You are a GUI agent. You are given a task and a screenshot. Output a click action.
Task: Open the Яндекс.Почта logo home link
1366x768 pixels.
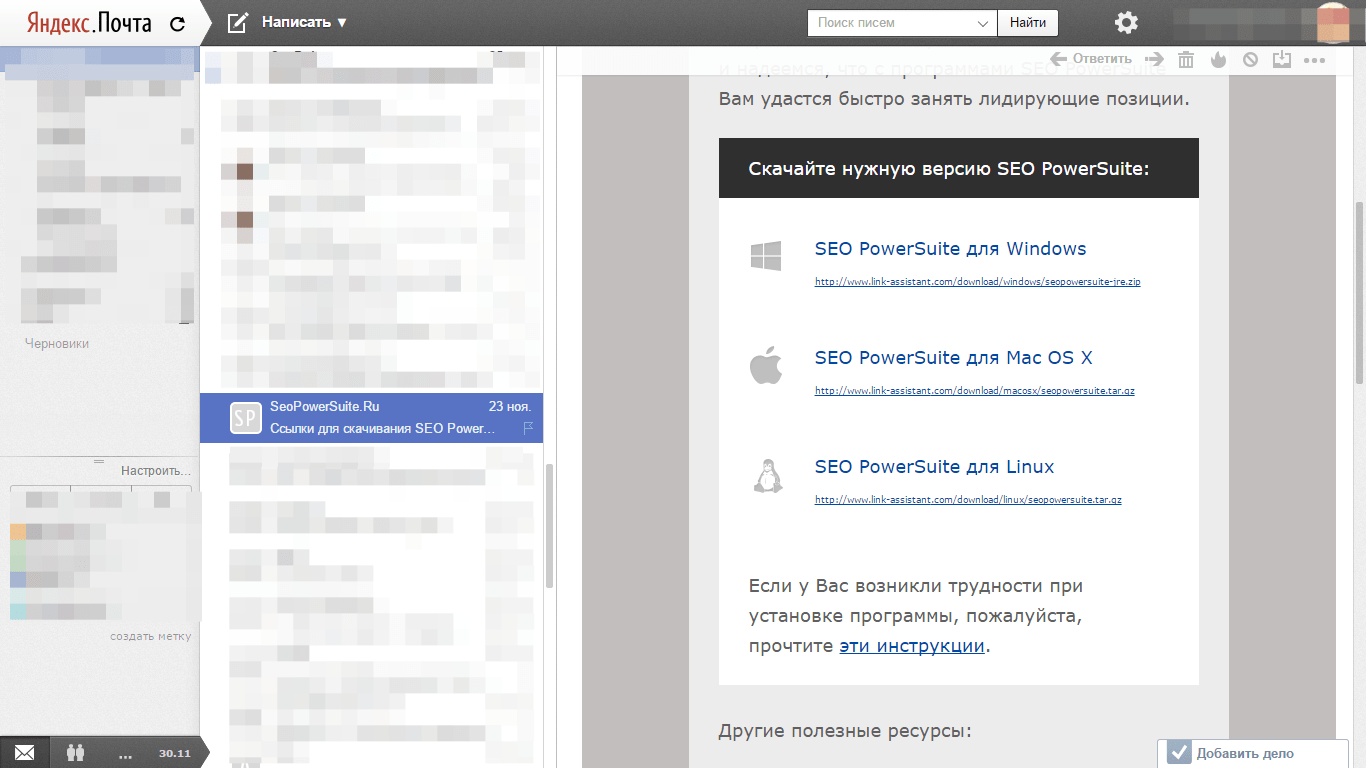89,23
